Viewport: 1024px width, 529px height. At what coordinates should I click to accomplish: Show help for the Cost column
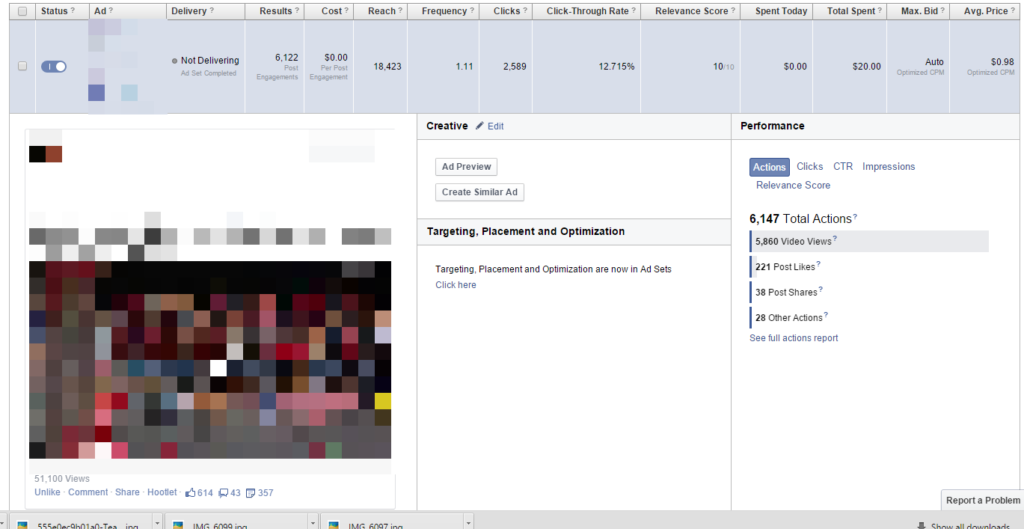pos(346,11)
